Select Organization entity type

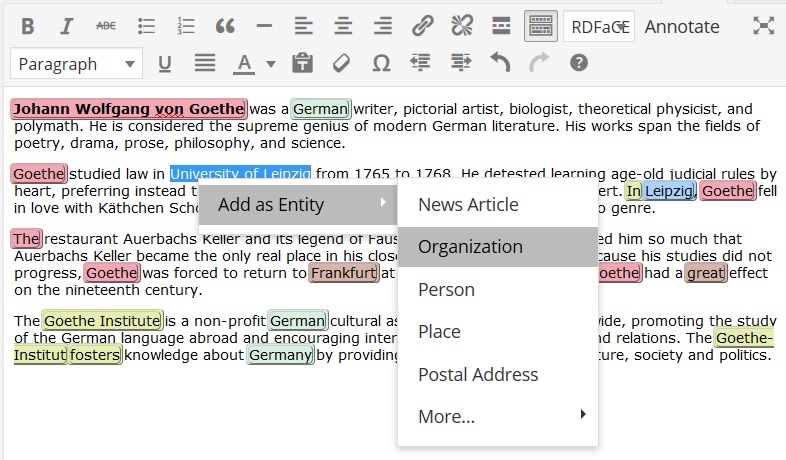(498, 247)
